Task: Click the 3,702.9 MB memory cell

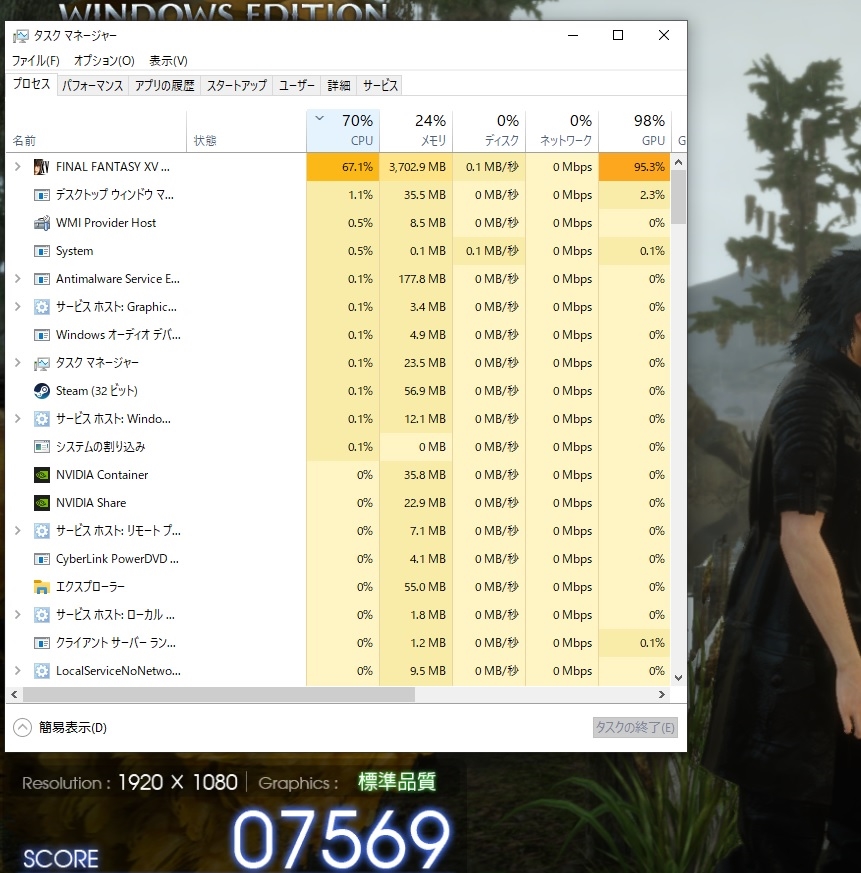Action: click(x=416, y=167)
